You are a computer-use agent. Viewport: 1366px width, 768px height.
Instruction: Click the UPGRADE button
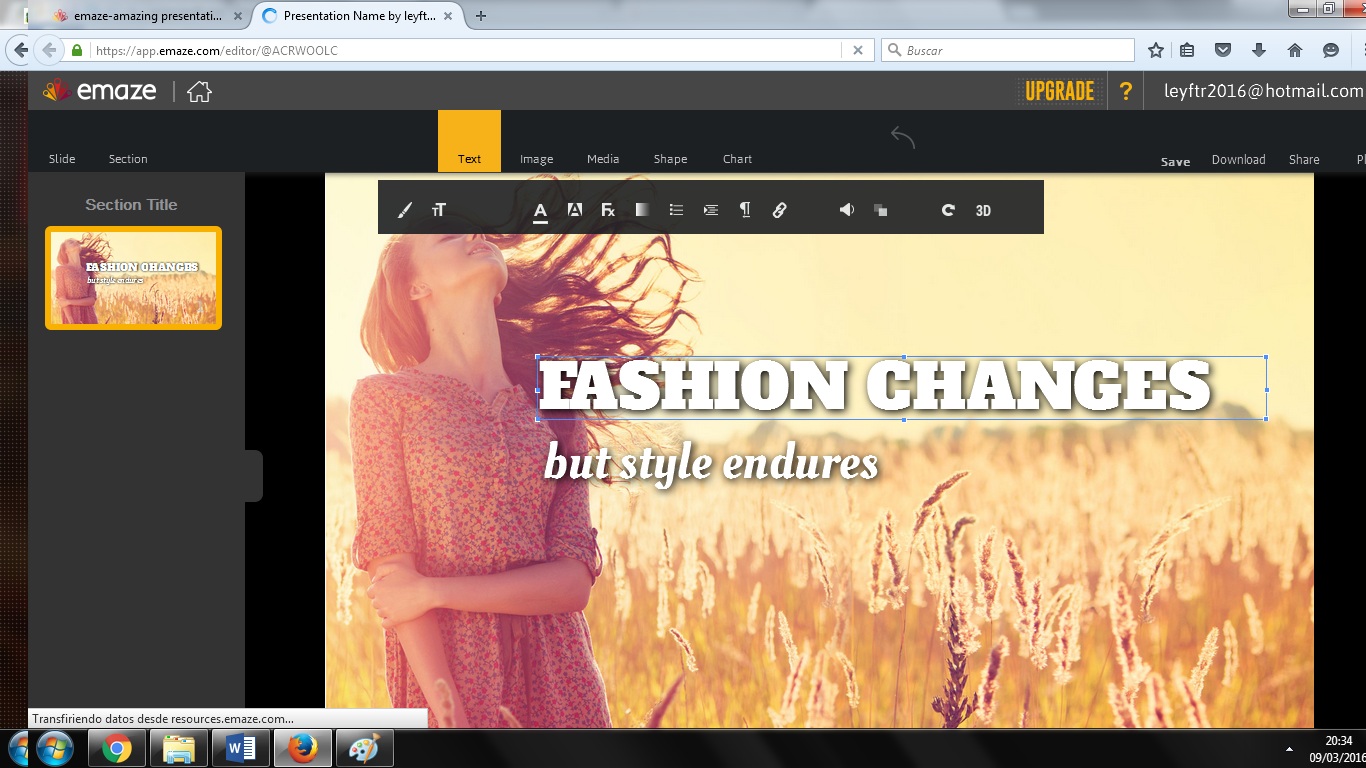pos(1059,91)
